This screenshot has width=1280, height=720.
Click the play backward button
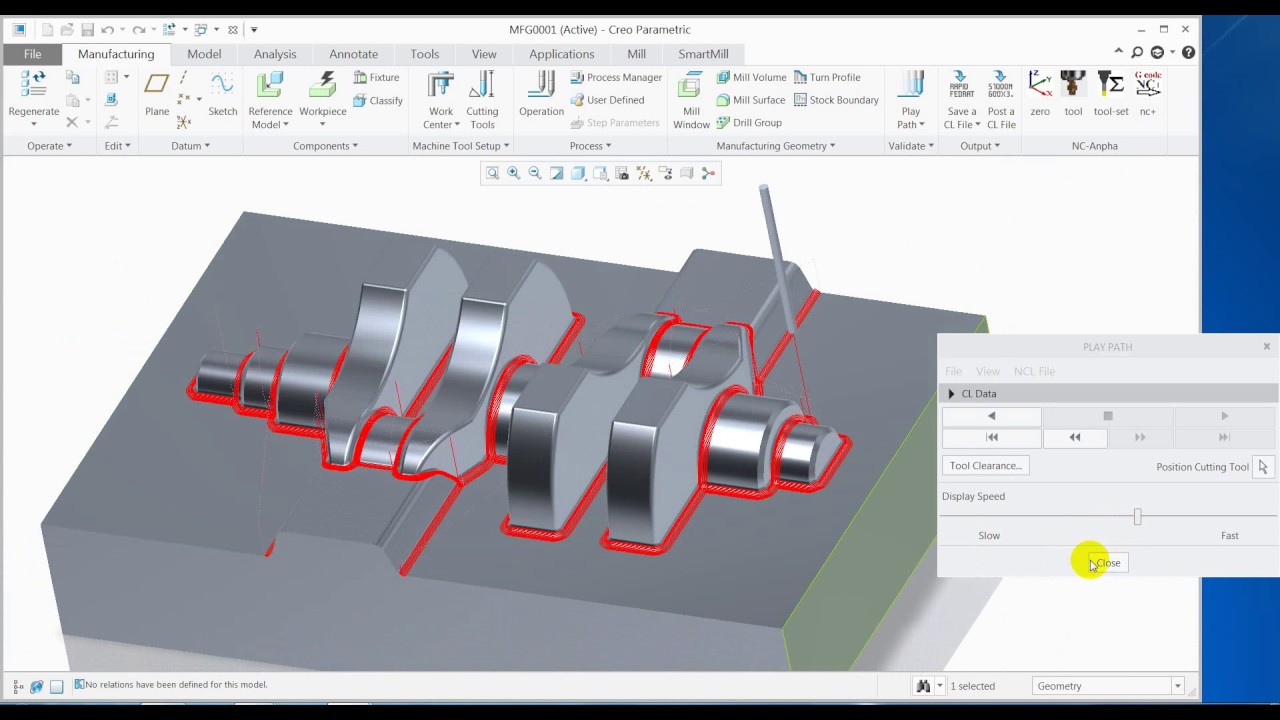click(992, 416)
